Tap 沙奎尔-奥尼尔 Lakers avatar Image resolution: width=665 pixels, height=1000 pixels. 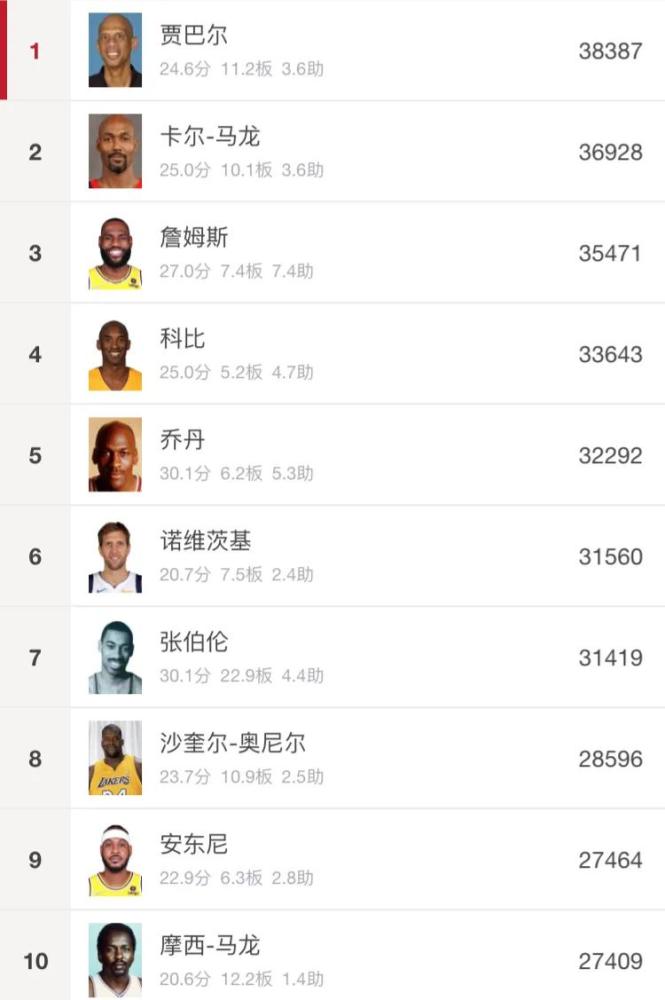coord(115,758)
